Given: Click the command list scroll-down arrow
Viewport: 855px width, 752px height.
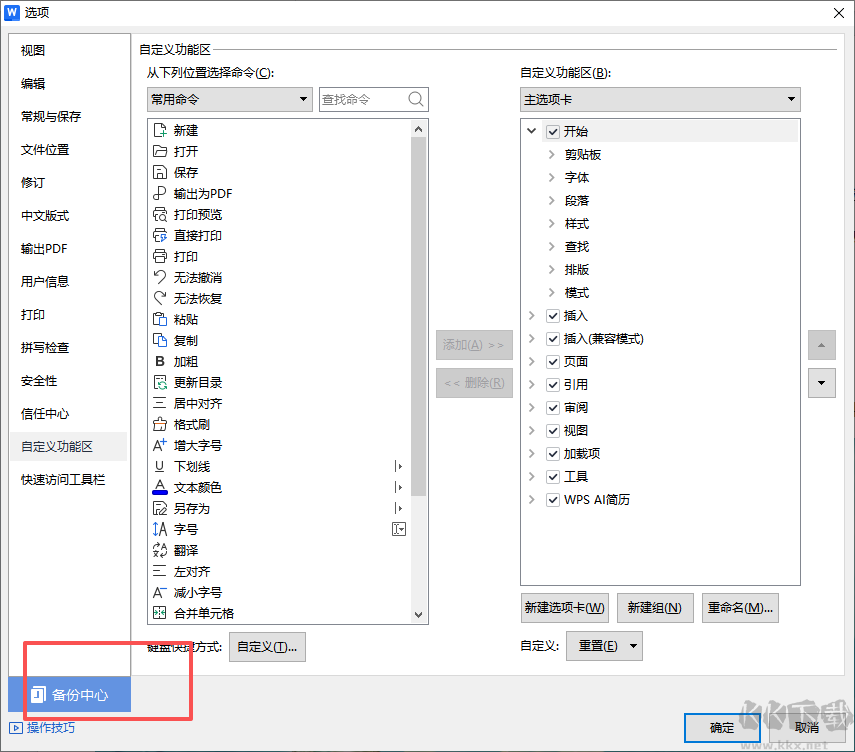Looking at the screenshot, I should coord(418,615).
